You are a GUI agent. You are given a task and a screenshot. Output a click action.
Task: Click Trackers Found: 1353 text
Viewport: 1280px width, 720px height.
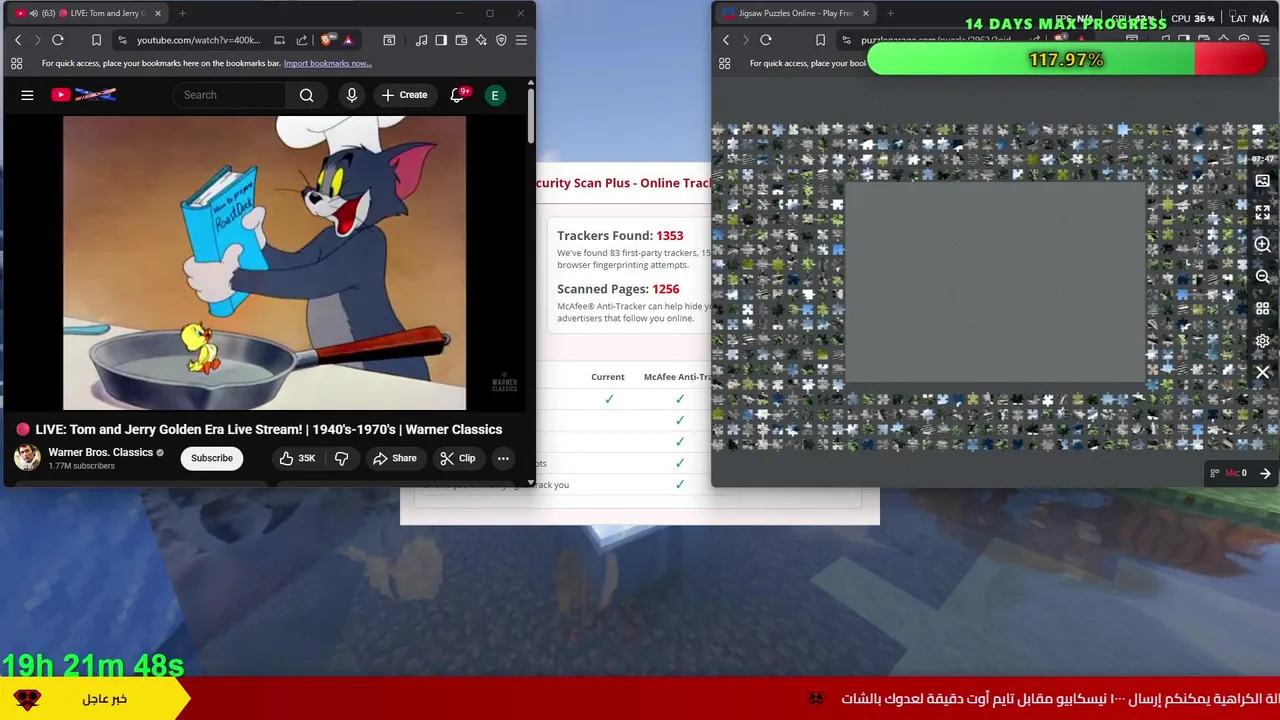620,236
